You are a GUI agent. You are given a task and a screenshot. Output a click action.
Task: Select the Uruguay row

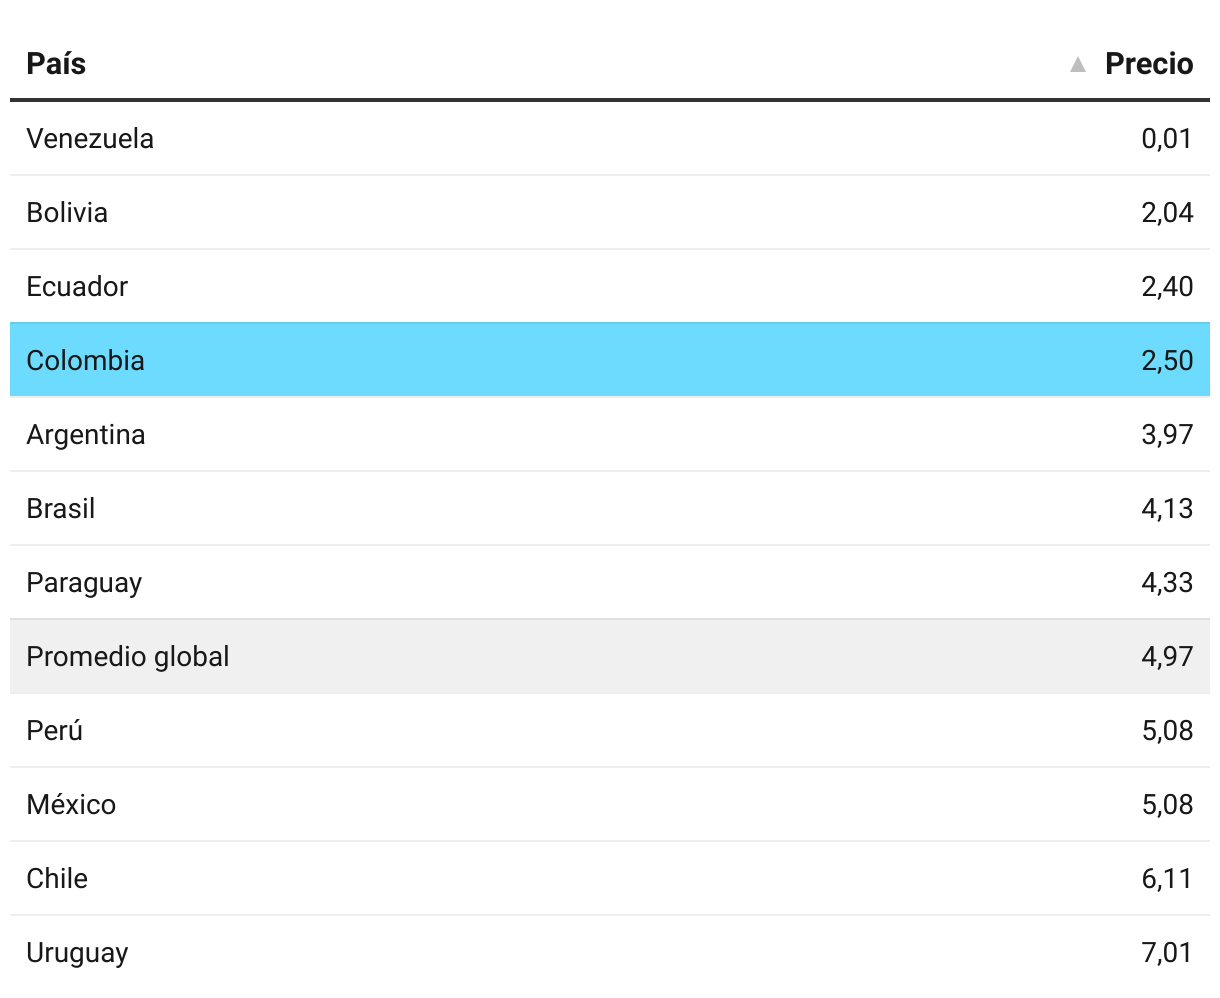[x=609, y=952]
